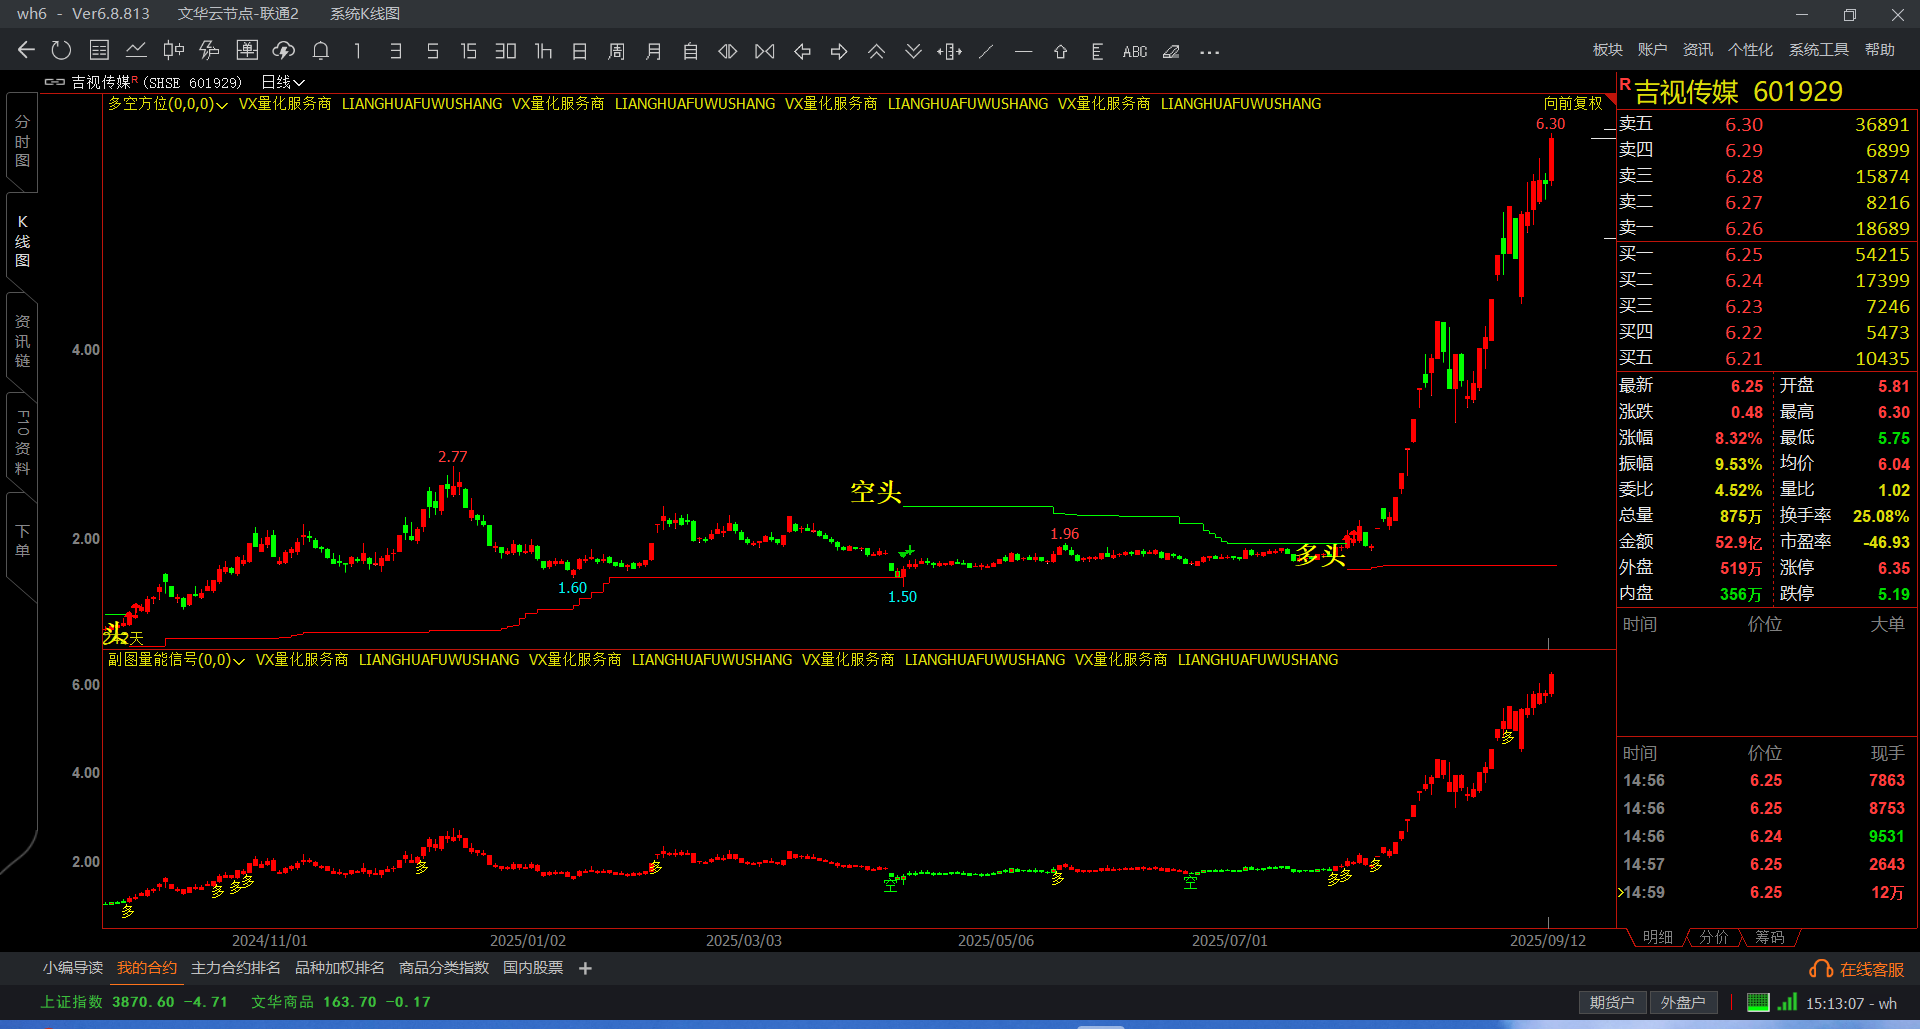
Task: Expand the 多空方位(0,0,0) indicator dropdown
Action: (168, 104)
